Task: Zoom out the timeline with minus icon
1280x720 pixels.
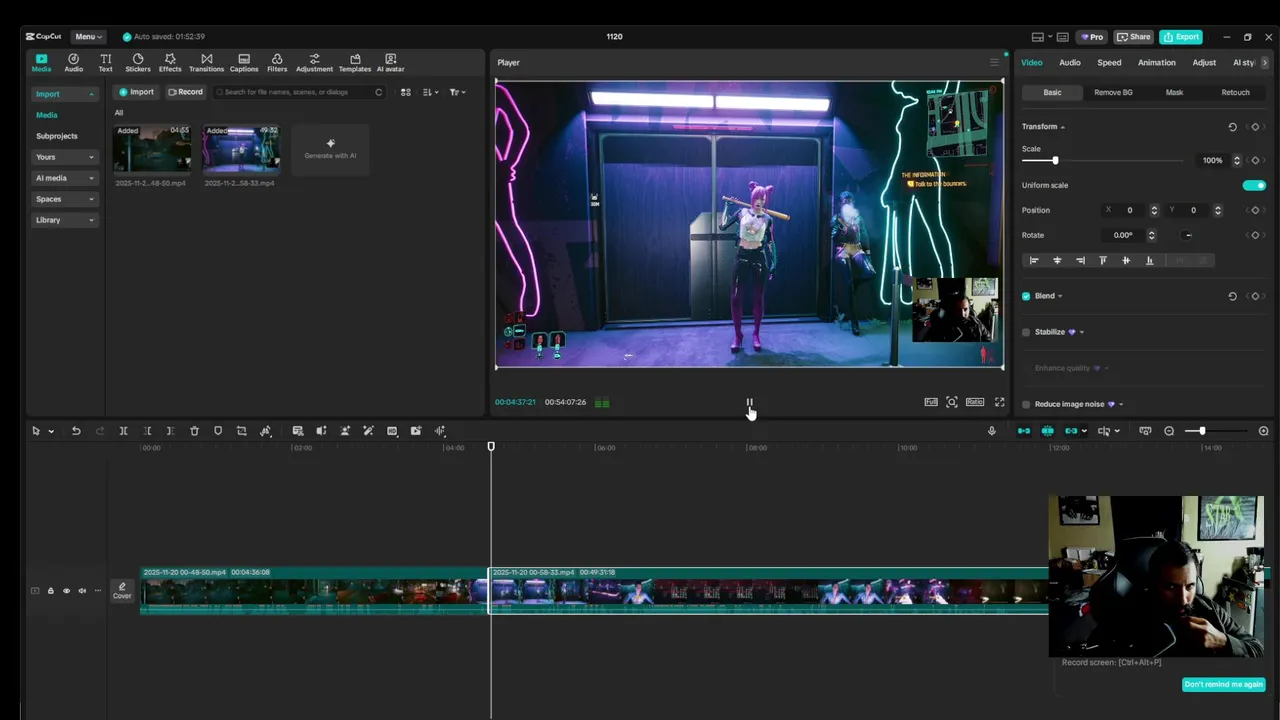Action: tap(1169, 431)
